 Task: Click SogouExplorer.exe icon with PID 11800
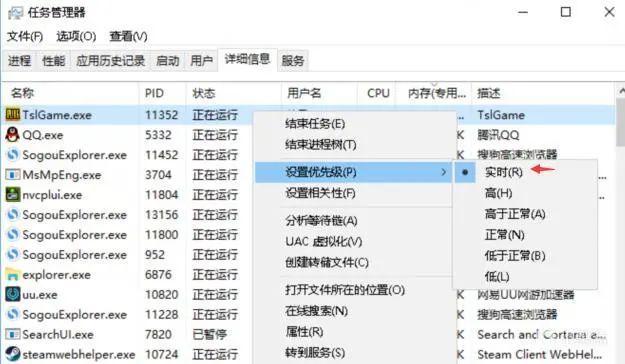[x=12, y=234]
